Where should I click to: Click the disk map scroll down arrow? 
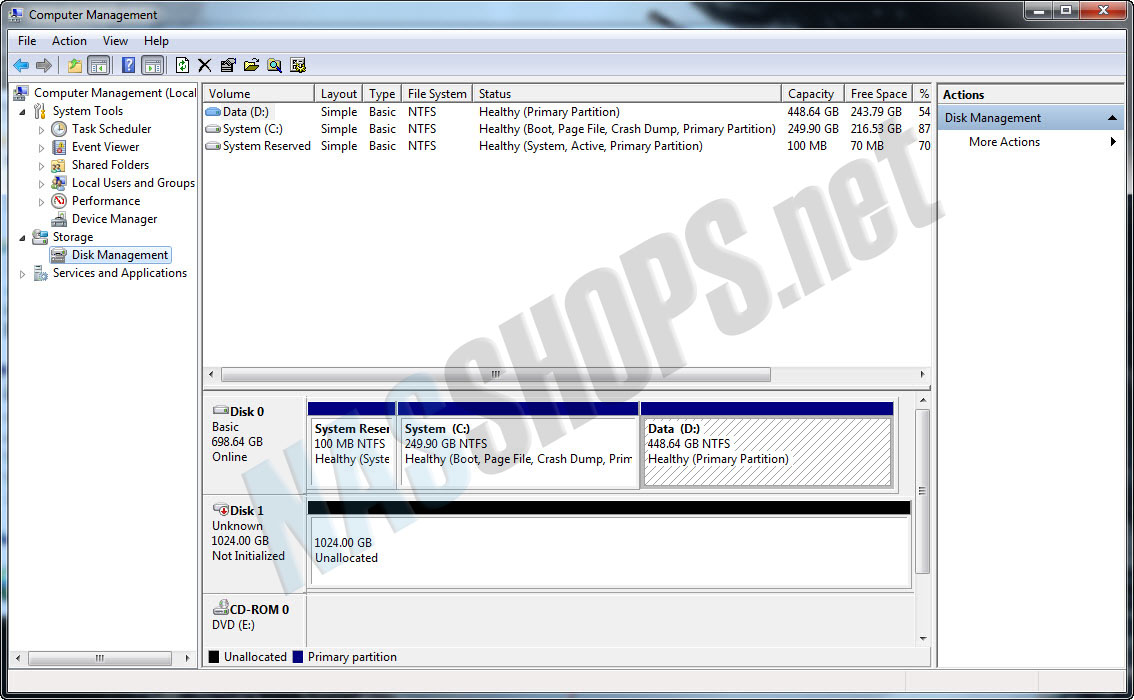coord(923,639)
